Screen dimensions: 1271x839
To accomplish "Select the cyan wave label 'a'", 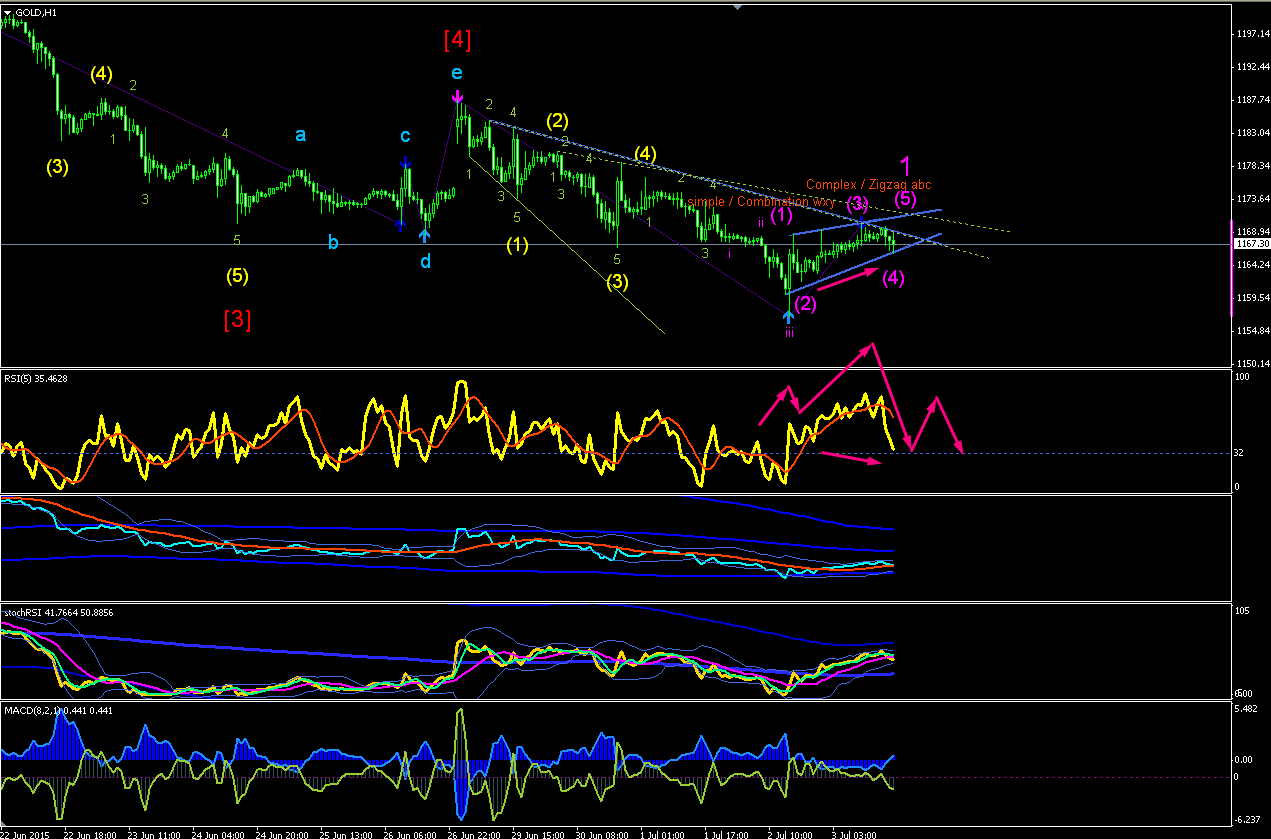I will click(300, 135).
